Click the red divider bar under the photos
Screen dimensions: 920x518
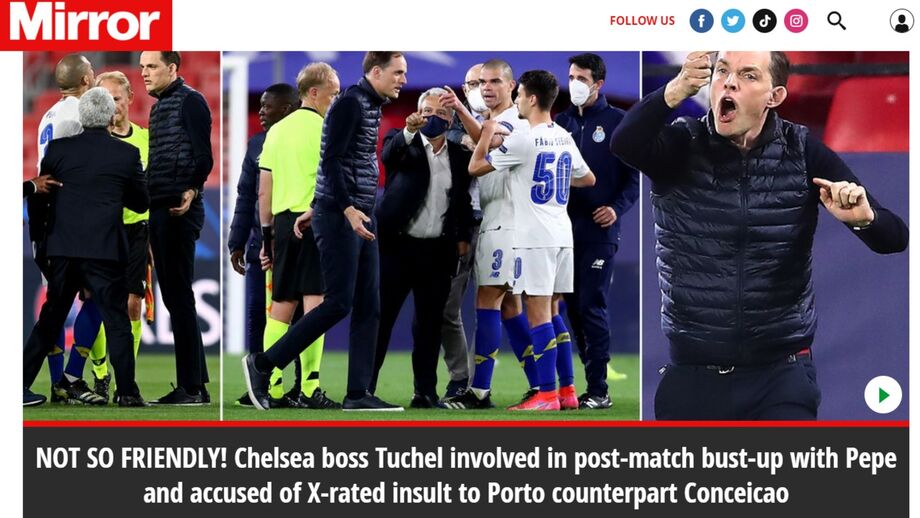point(466,423)
